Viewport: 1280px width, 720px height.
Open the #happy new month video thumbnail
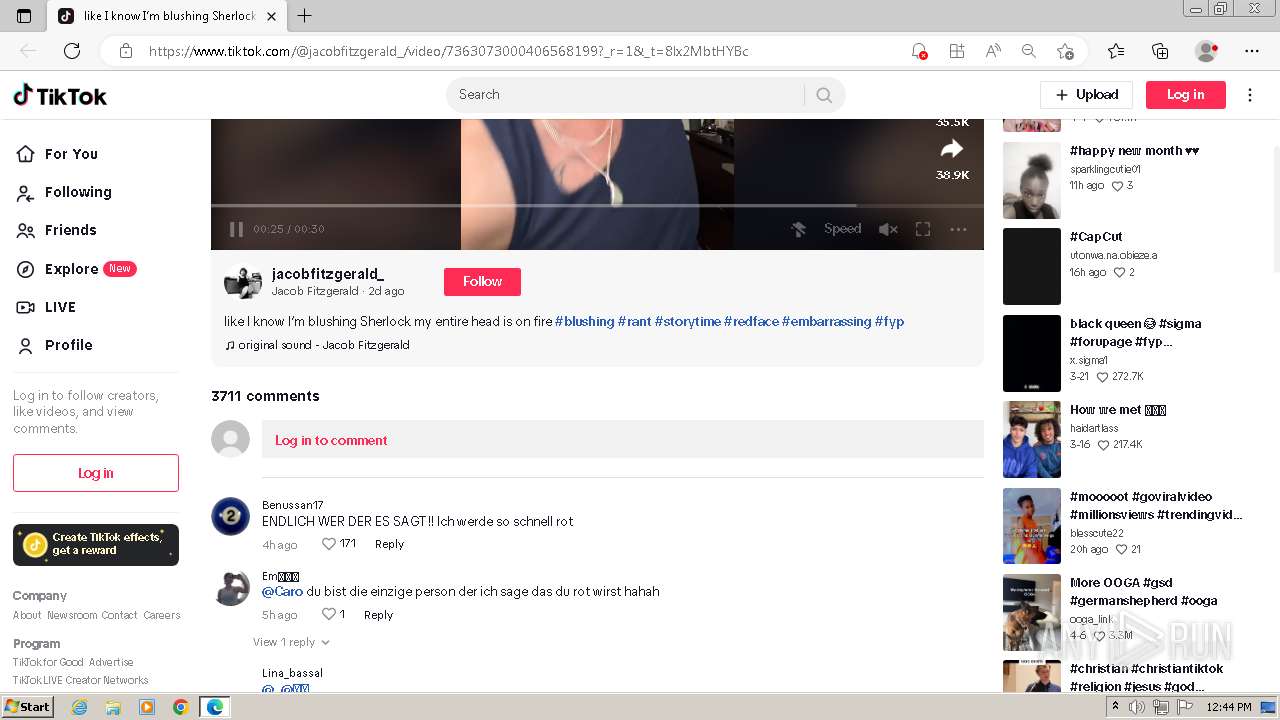[1032, 180]
